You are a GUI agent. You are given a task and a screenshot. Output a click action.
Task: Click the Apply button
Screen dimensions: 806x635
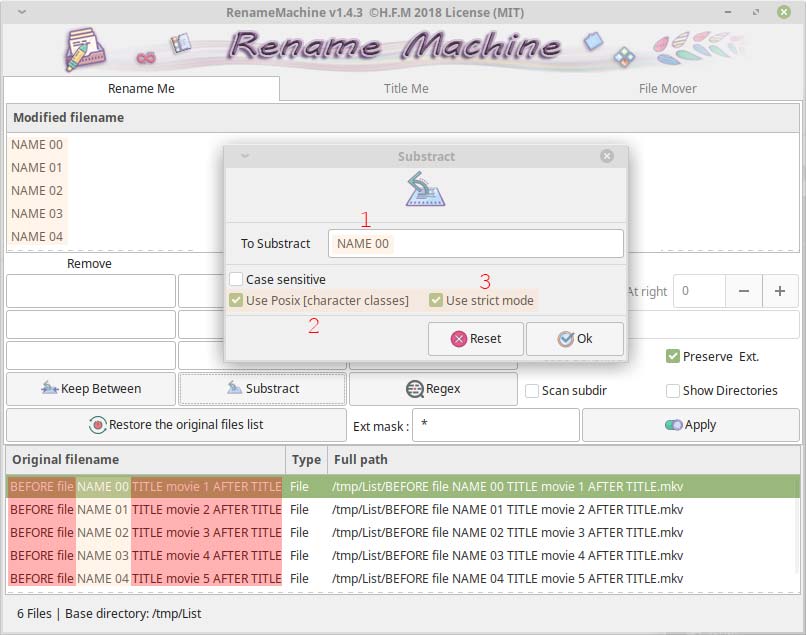pyautogui.click(x=690, y=425)
